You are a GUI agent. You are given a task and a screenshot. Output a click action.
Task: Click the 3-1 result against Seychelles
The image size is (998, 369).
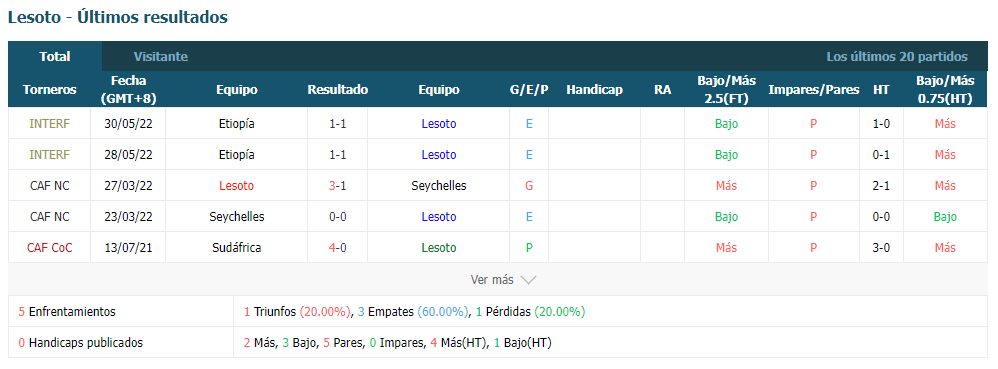(337, 186)
